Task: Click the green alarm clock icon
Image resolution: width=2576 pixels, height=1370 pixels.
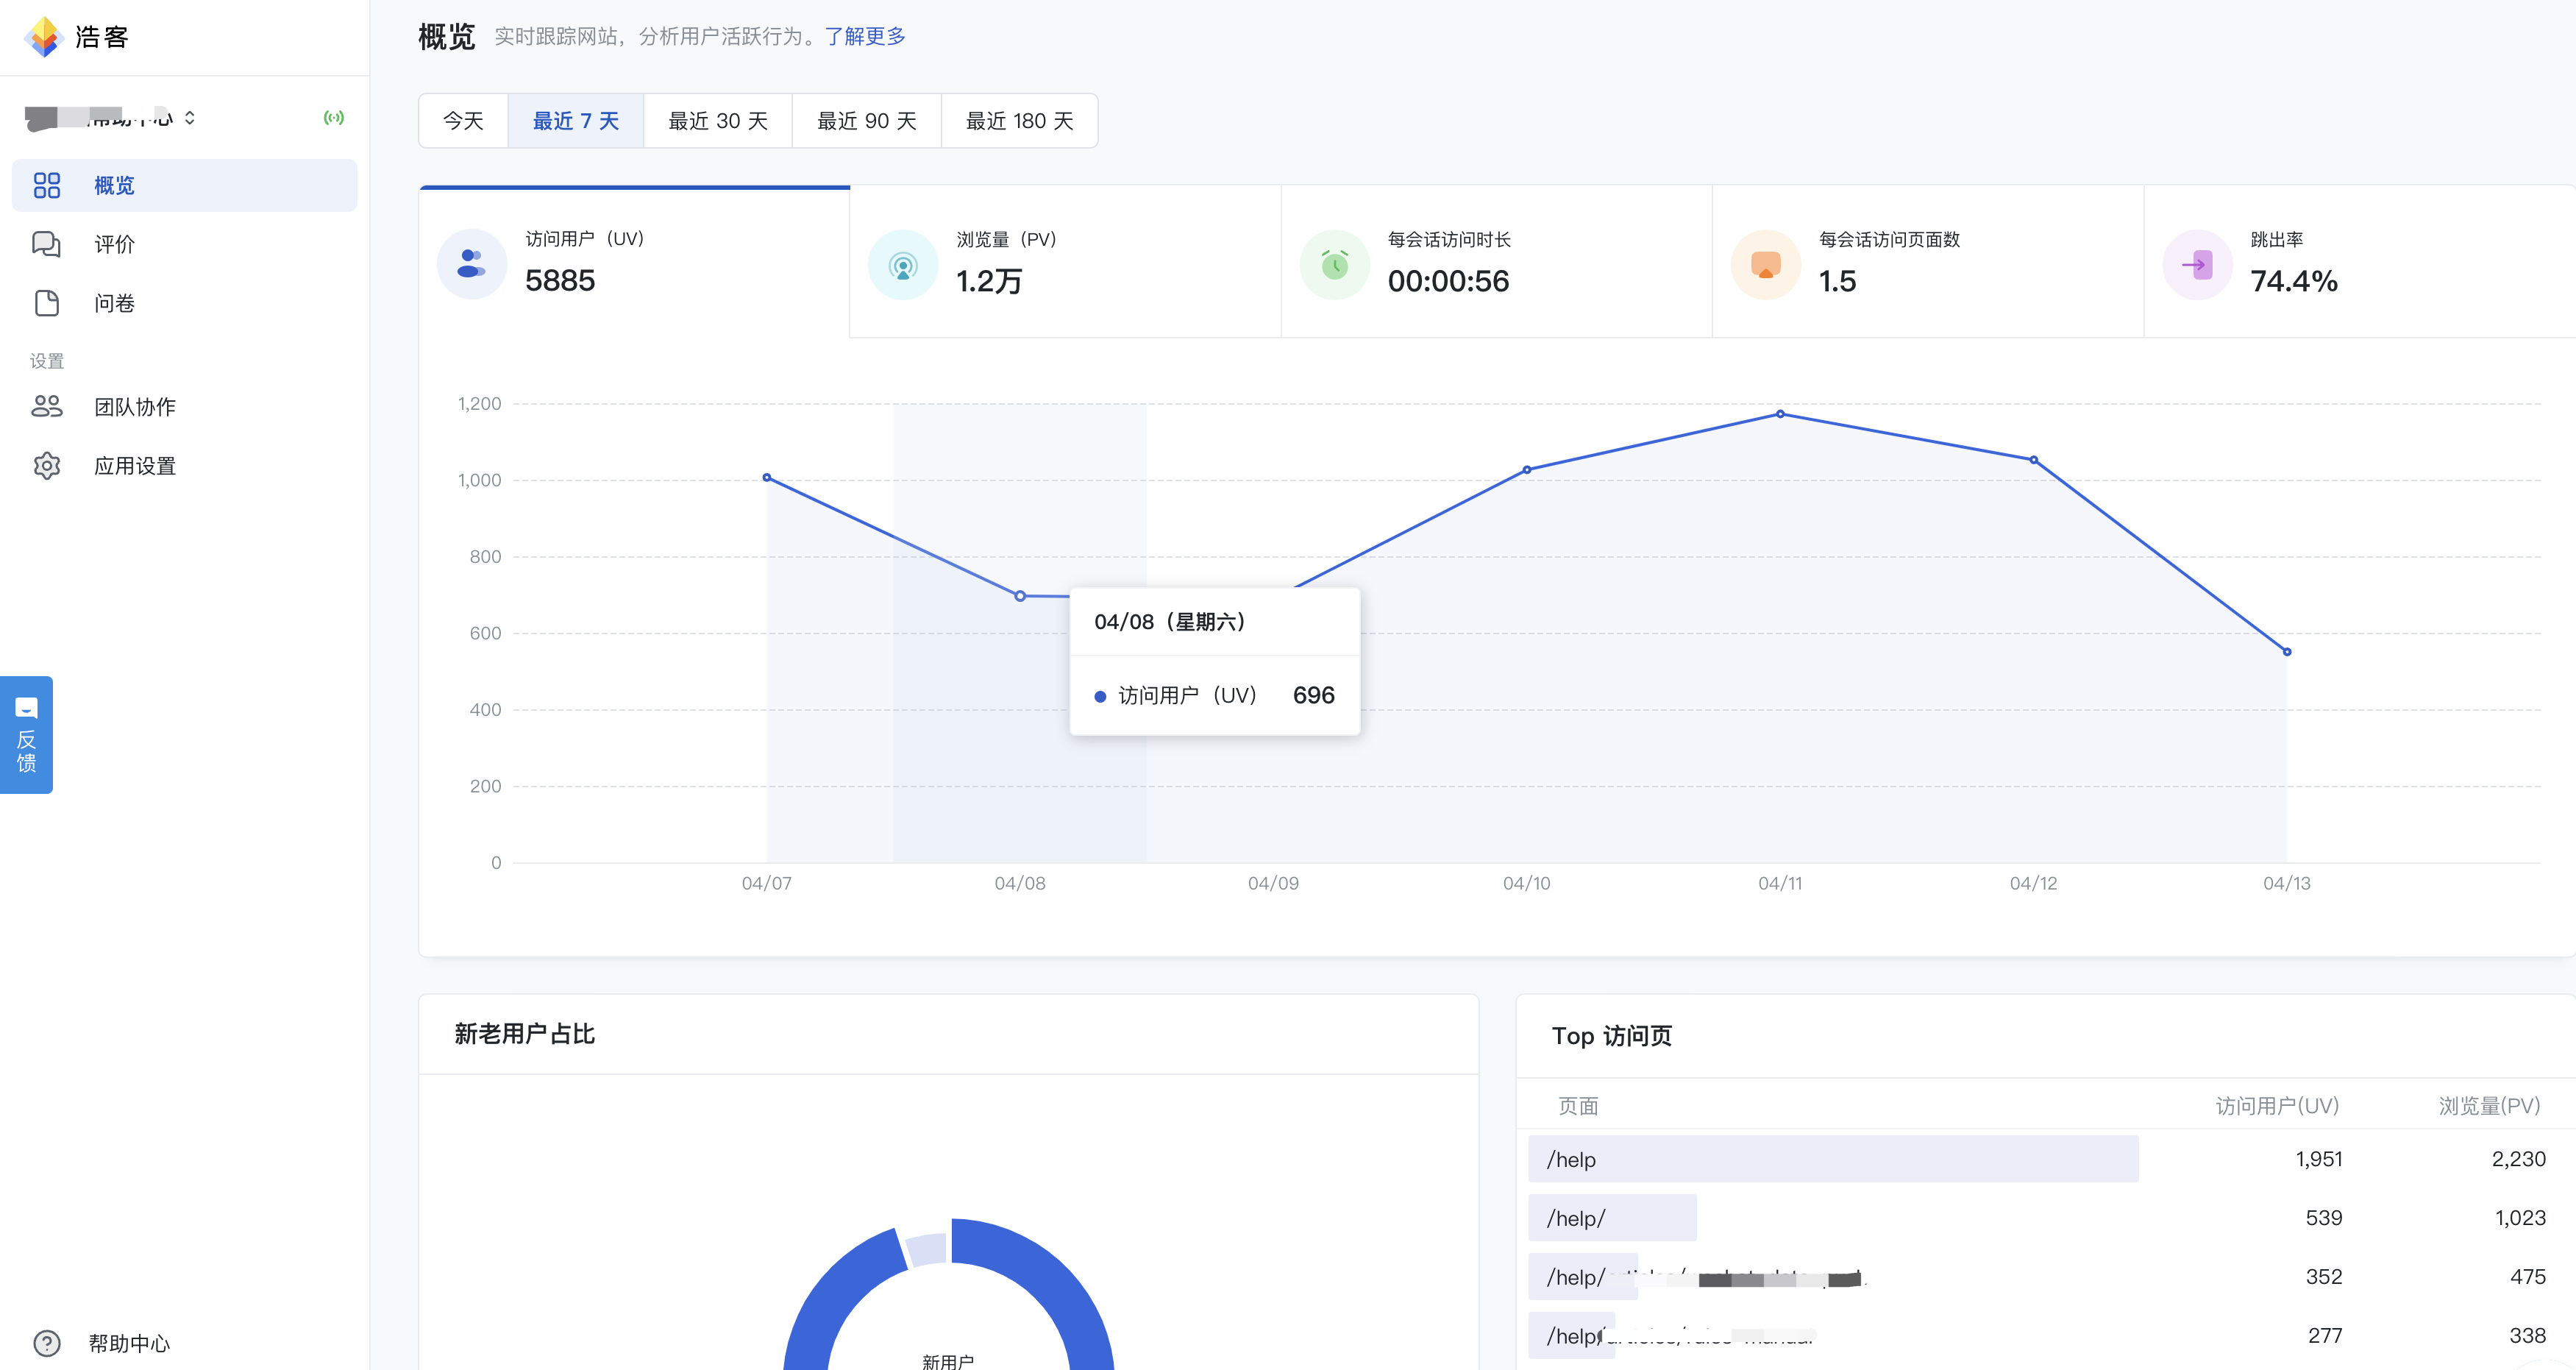Action: pyautogui.click(x=1335, y=265)
